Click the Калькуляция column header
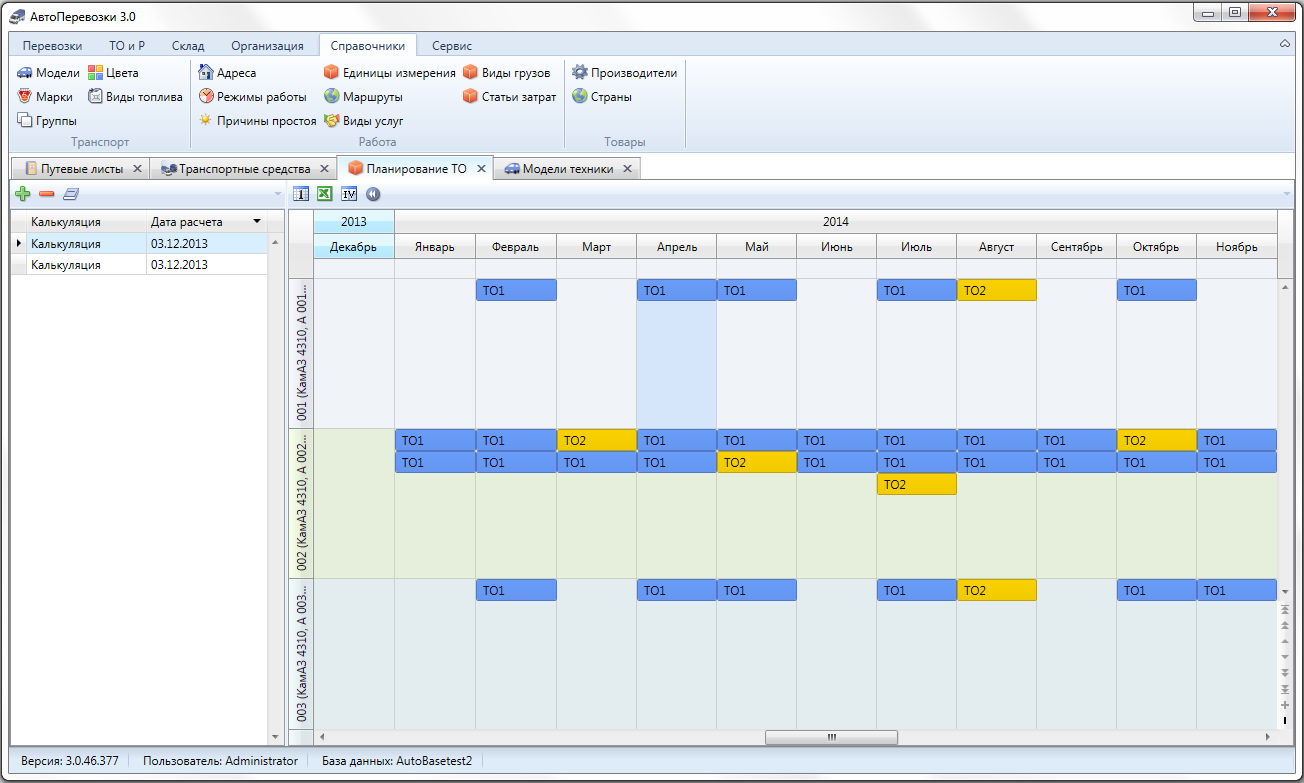1304x783 pixels. pos(87,222)
